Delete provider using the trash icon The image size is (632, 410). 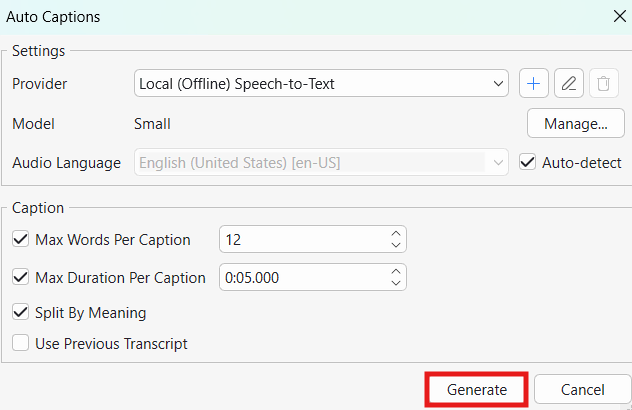(x=603, y=83)
